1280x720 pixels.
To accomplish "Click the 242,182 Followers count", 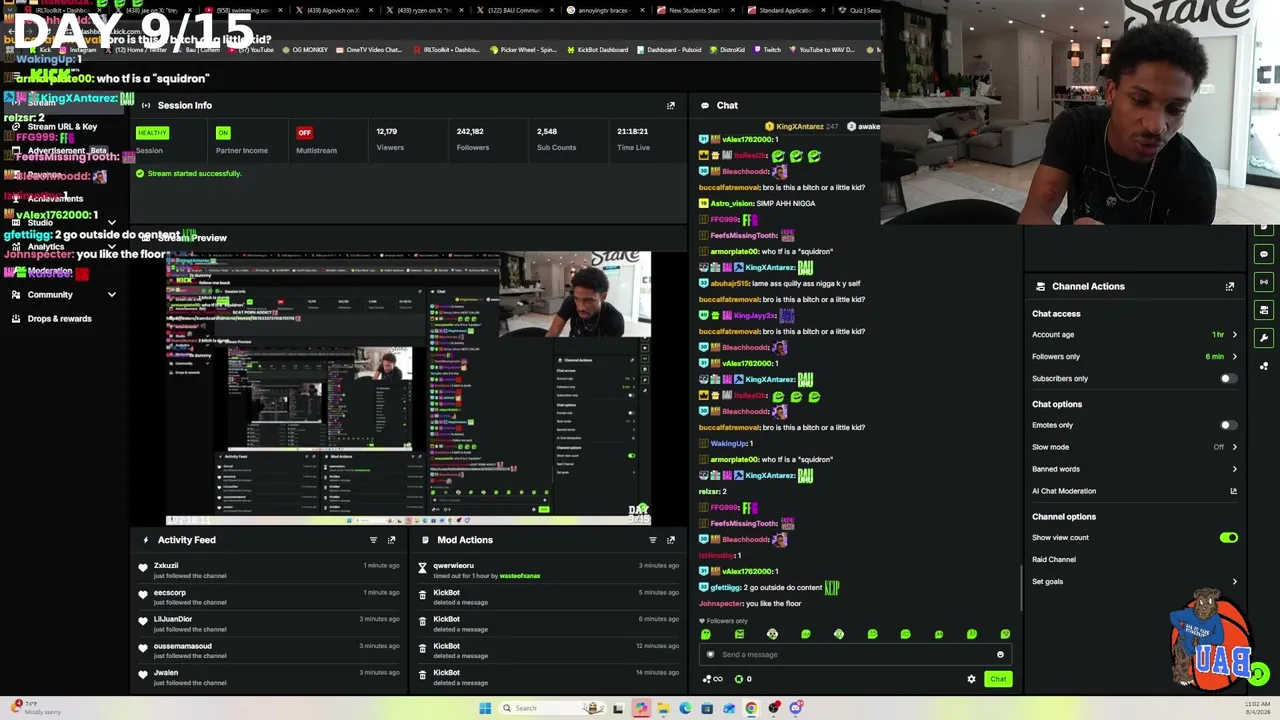I will (x=470, y=132).
